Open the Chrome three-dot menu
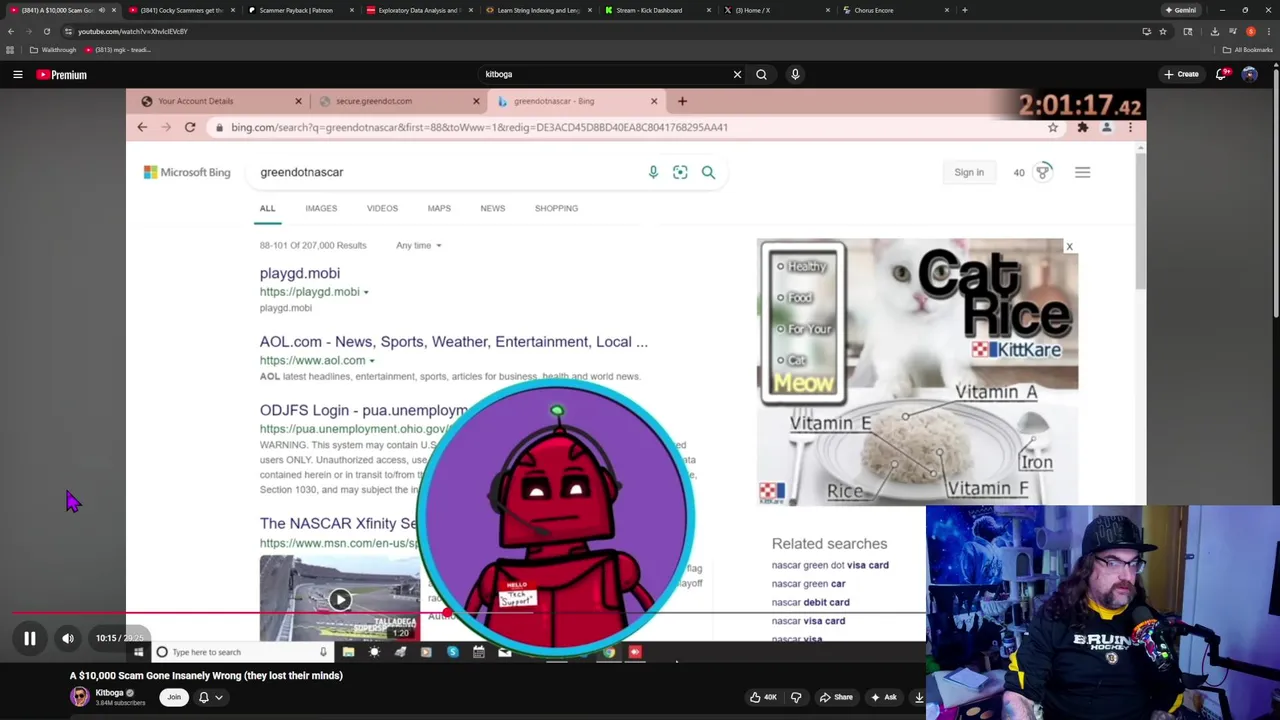1280x720 pixels. point(1268,31)
